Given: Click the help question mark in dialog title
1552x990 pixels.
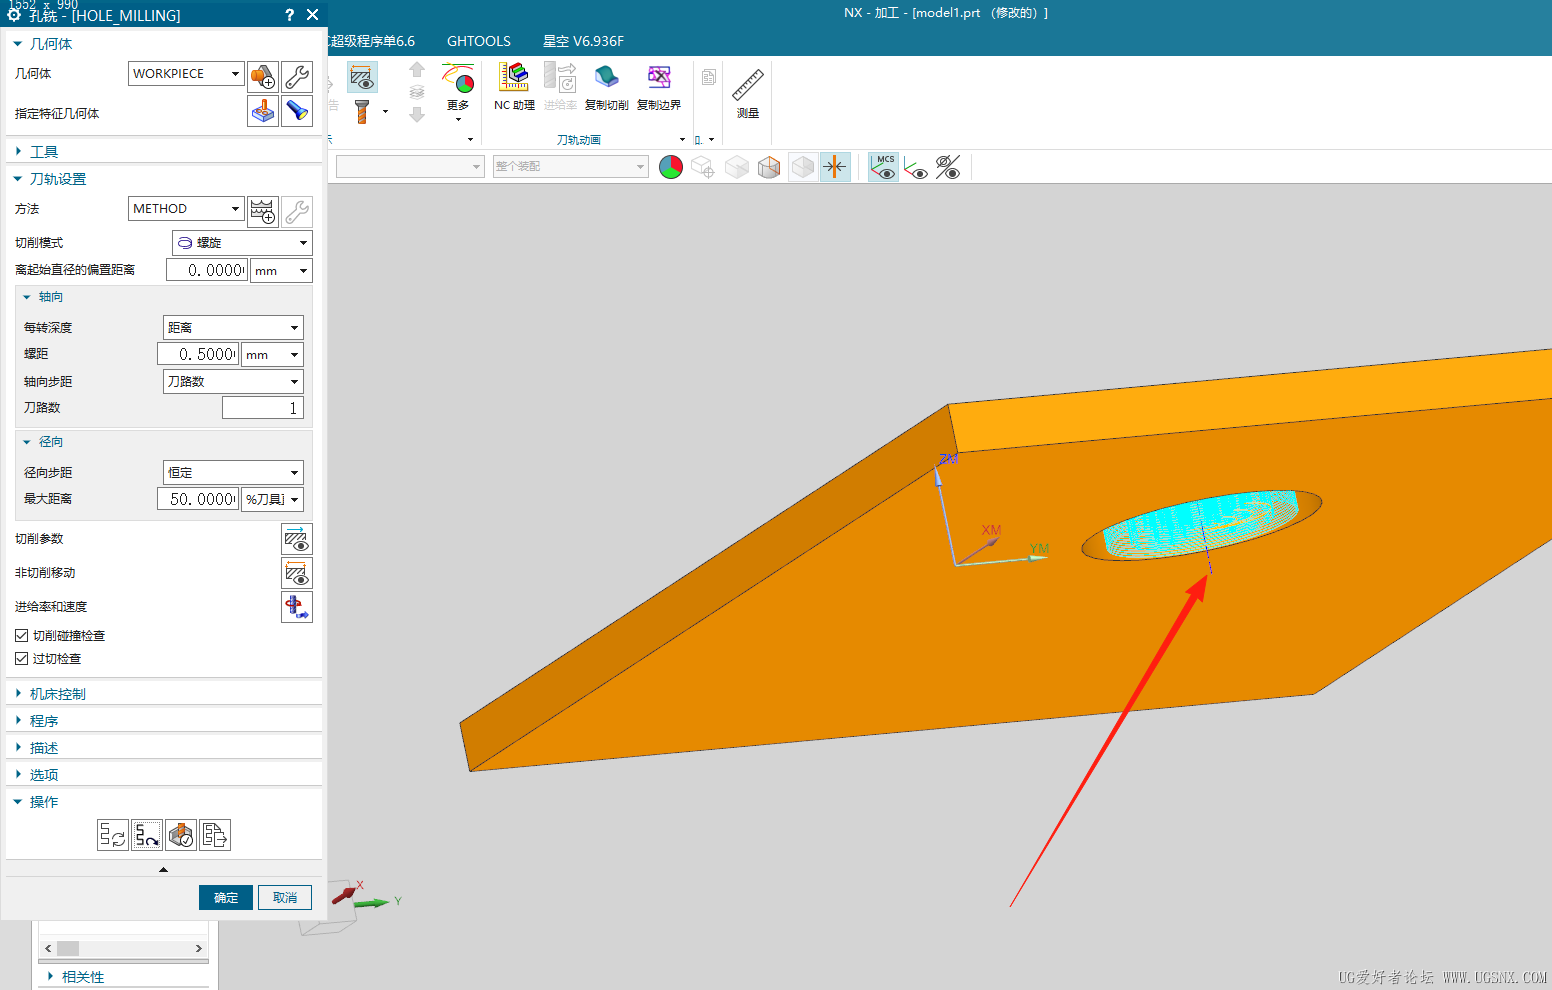Looking at the screenshot, I should tap(289, 14).
